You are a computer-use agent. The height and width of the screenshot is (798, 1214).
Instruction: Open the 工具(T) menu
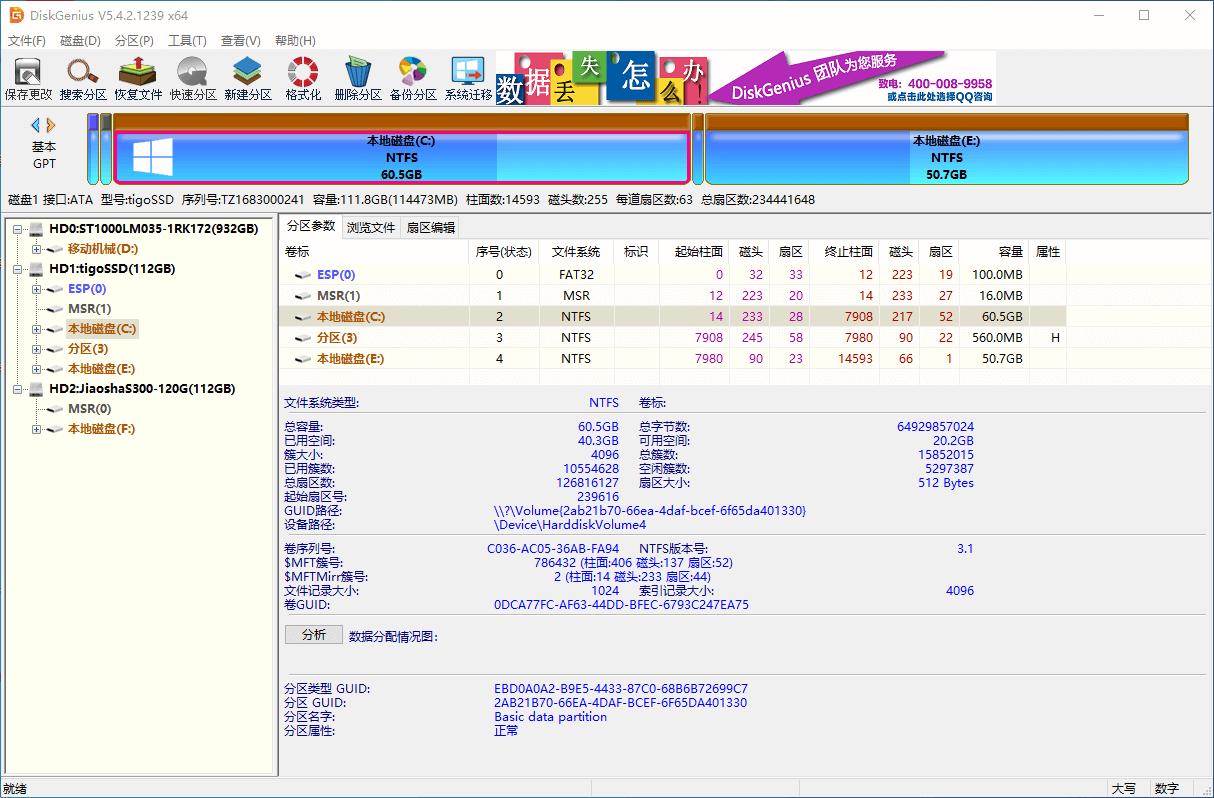click(187, 41)
